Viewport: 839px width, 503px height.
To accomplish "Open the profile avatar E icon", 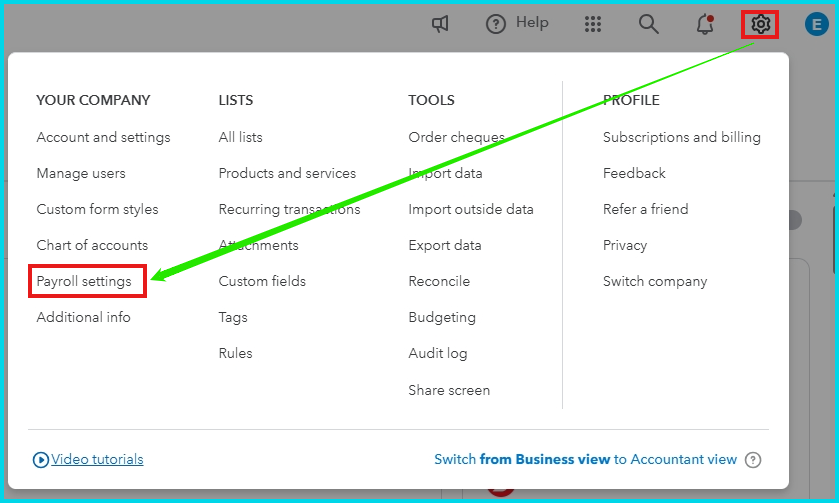I will click(x=816, y=24).
